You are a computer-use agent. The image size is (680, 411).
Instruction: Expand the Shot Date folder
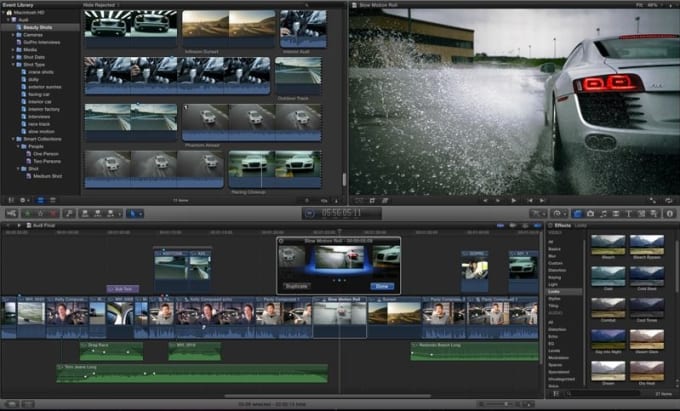pyautogui.click(x=13, y=57)
